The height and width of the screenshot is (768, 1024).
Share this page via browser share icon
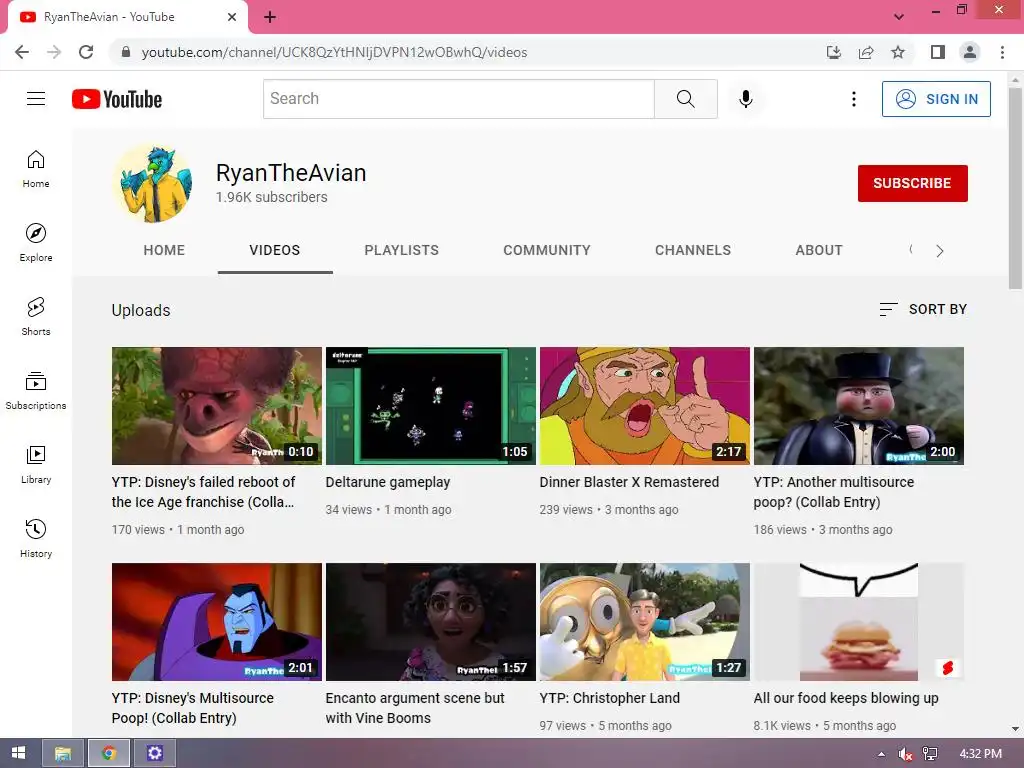tap(866, 52)
